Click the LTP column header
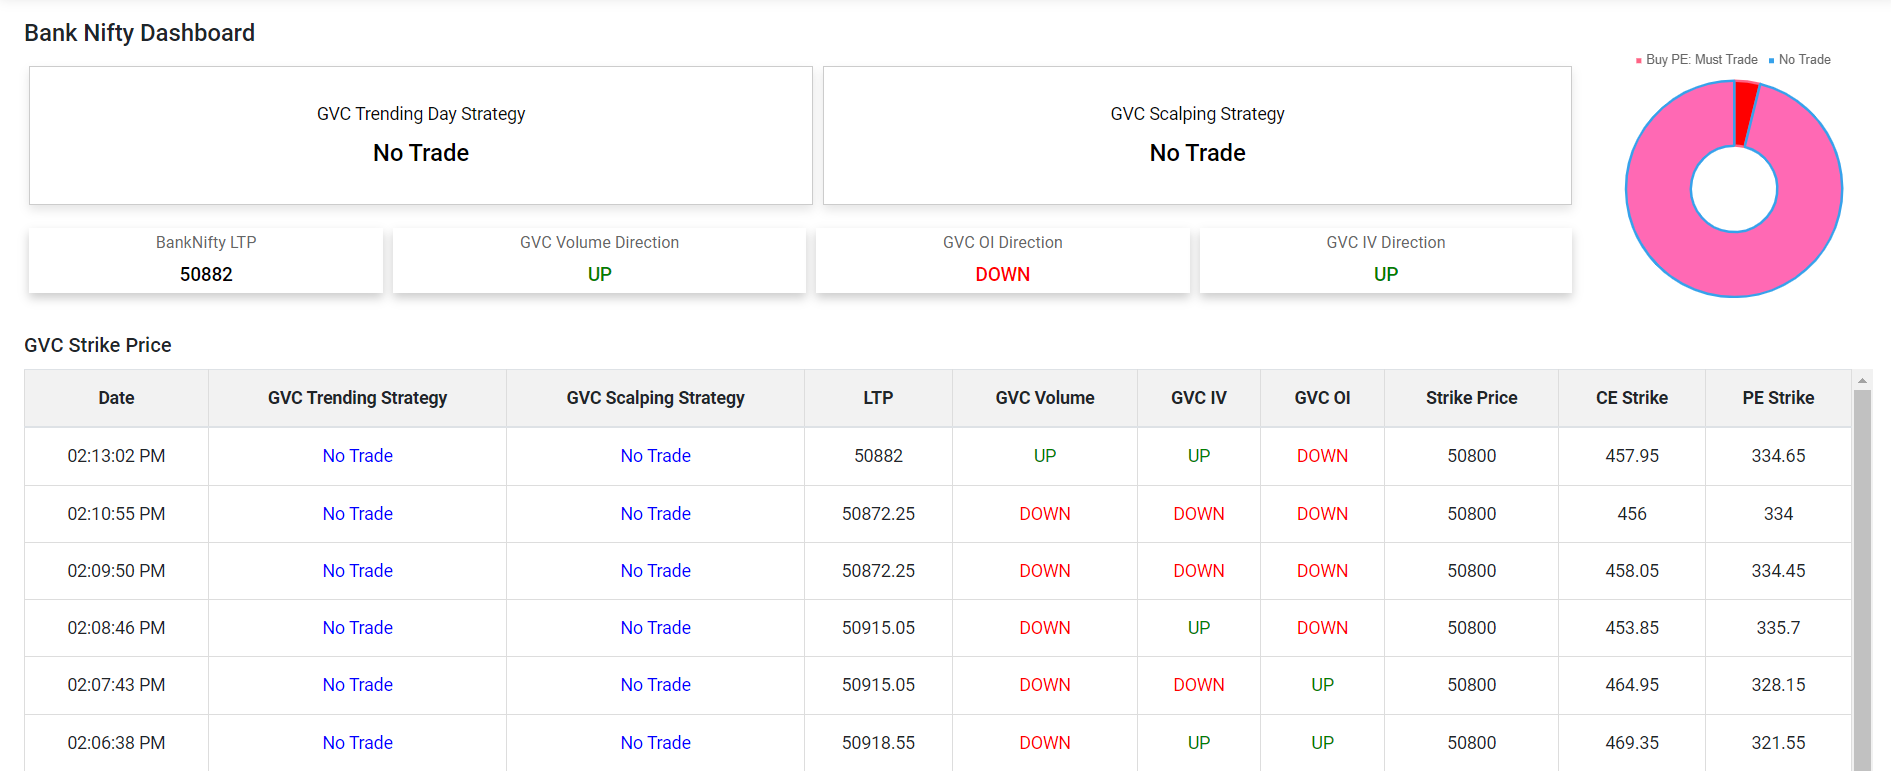 [878, 398]
